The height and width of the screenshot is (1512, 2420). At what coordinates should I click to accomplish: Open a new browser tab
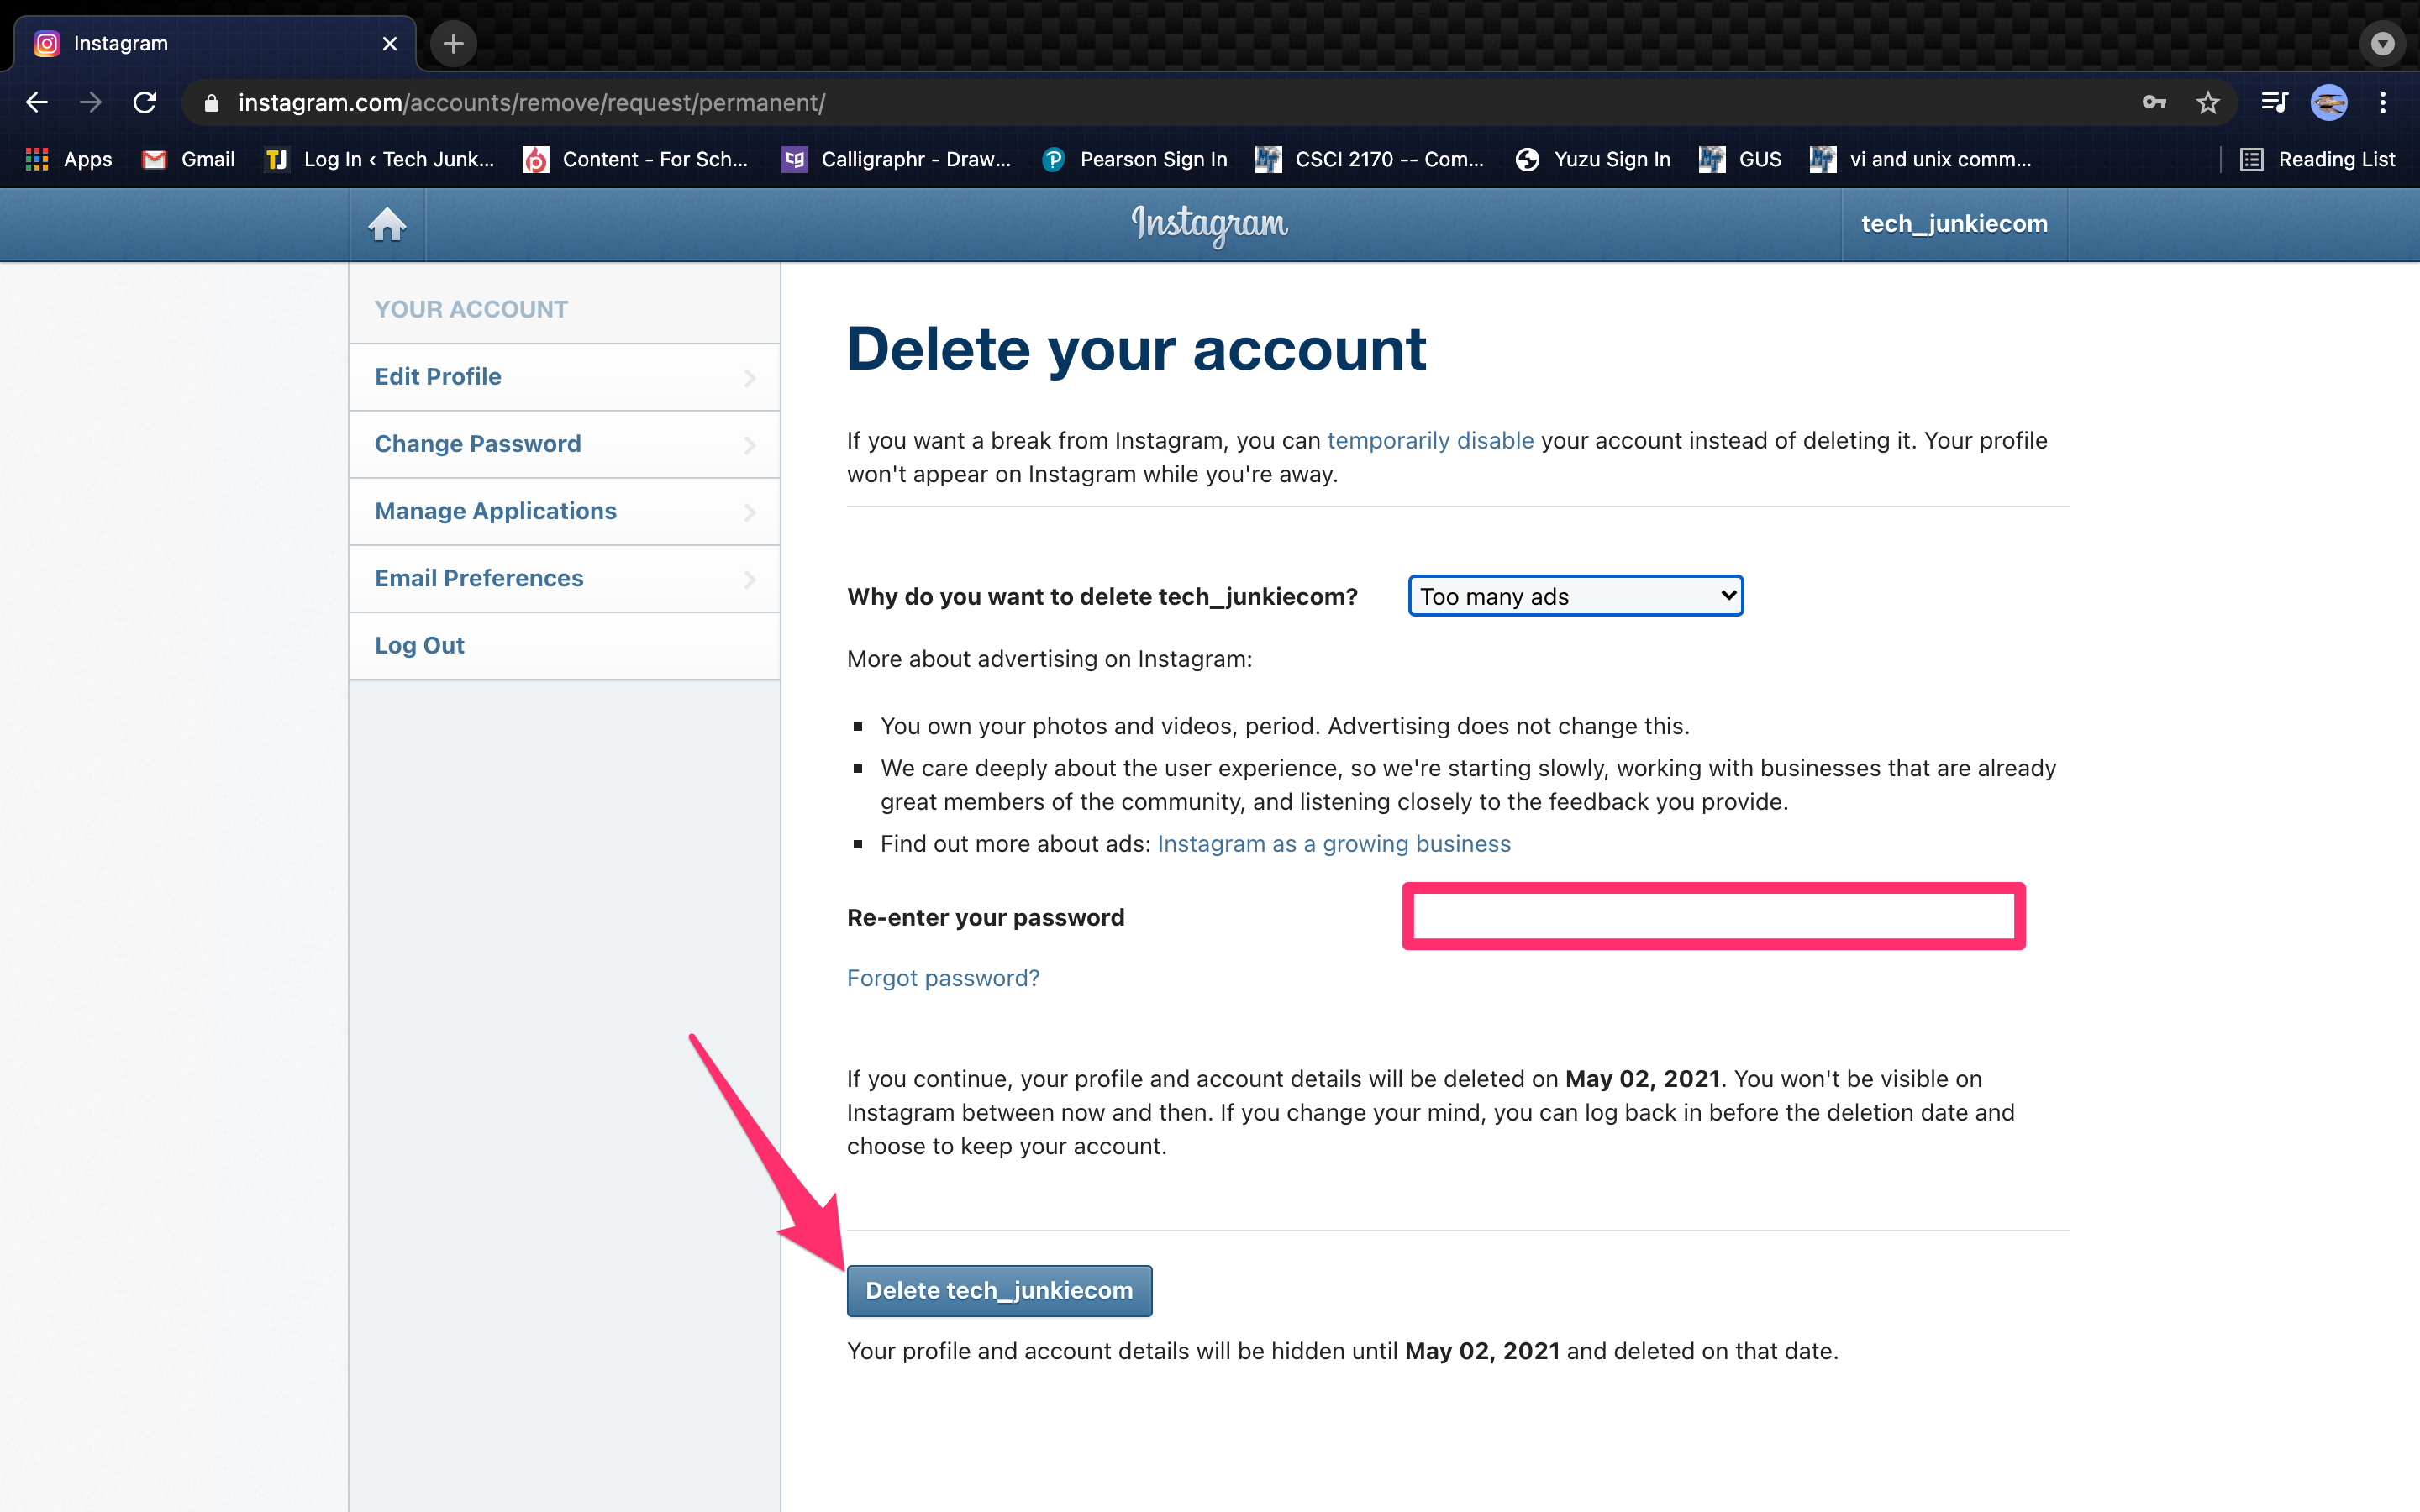tap(453, 44)
